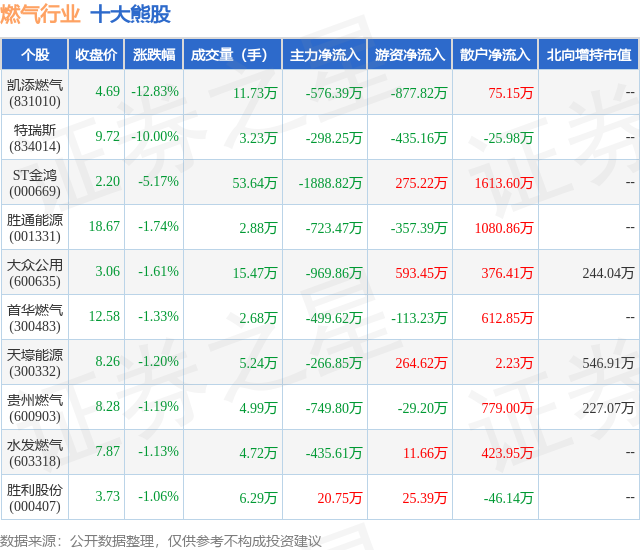The width and height of the screenshot is (640, 550).
Task: Click main inflow 20.75万
Action: [x=340, y=498]
